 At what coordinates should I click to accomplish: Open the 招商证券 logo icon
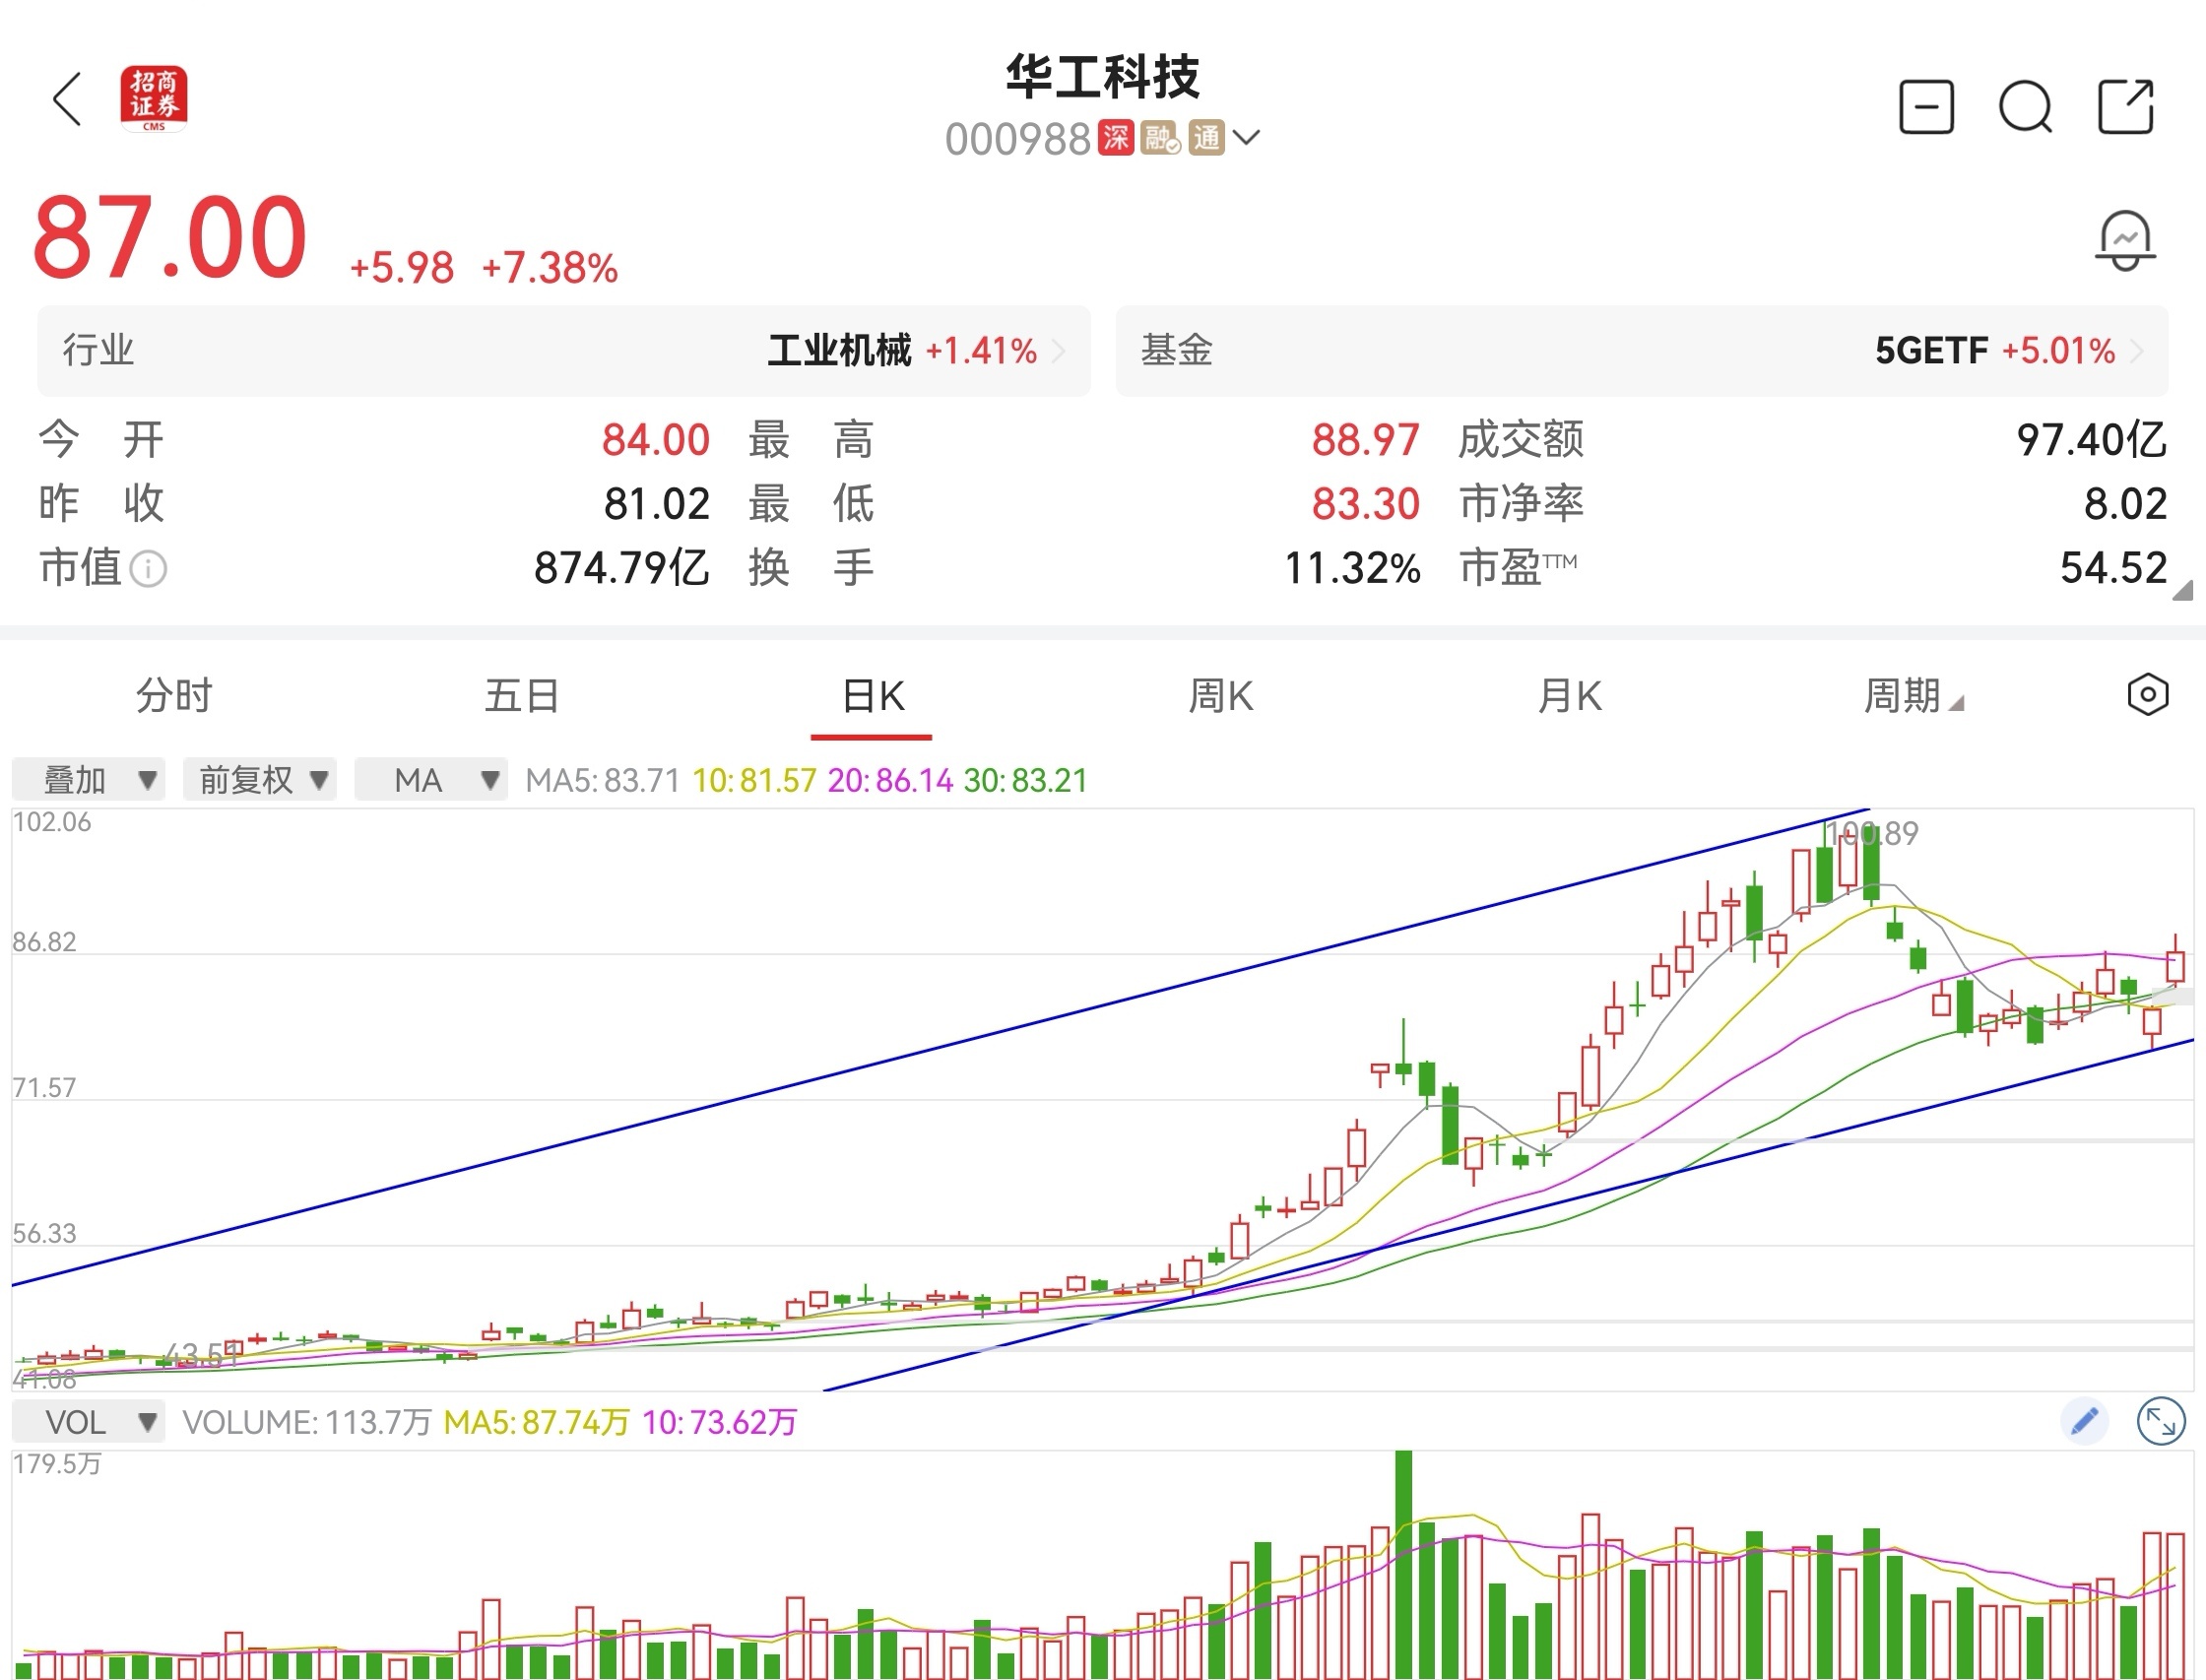pos(153,99)
